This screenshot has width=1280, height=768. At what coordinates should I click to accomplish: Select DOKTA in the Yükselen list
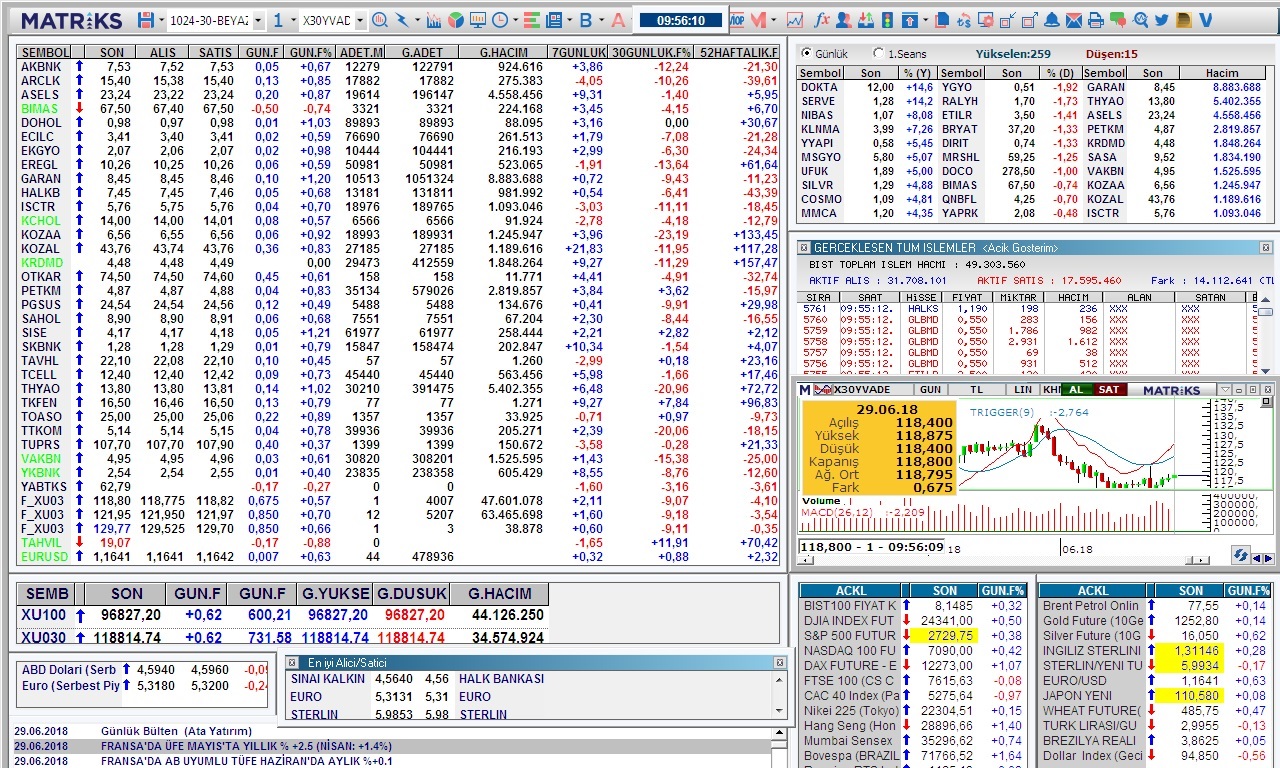click(x=818, y=87)
